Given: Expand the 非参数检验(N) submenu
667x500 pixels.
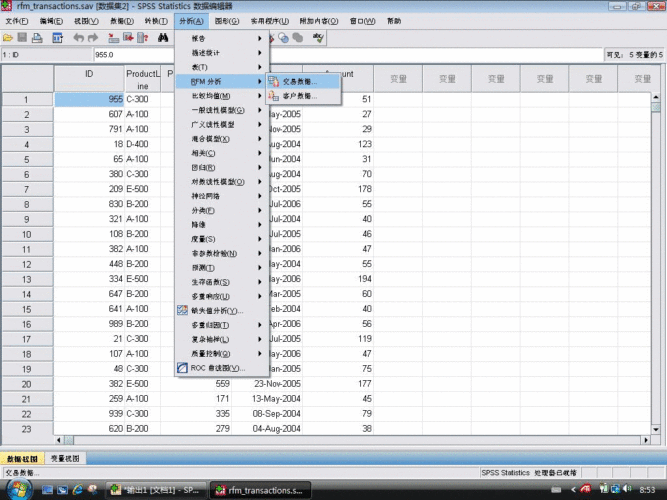Looking at the screenshot, I should coord(222,254).
